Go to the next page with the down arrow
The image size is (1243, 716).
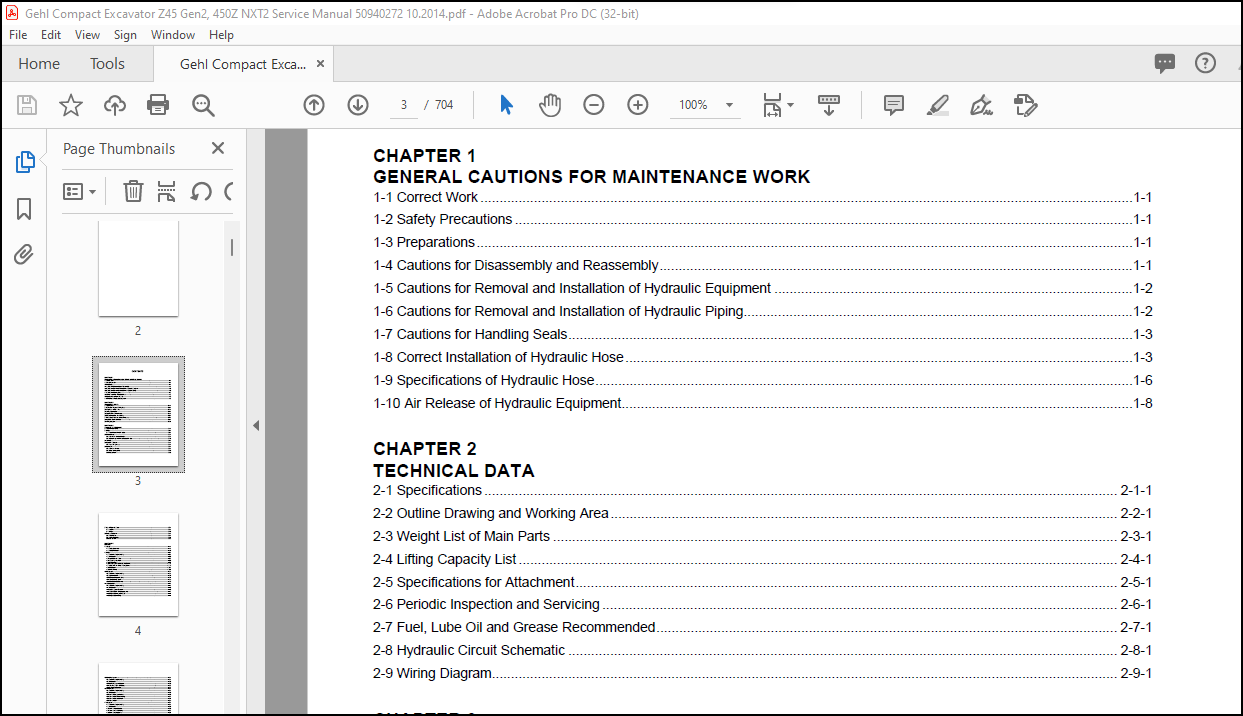[358, 105]
